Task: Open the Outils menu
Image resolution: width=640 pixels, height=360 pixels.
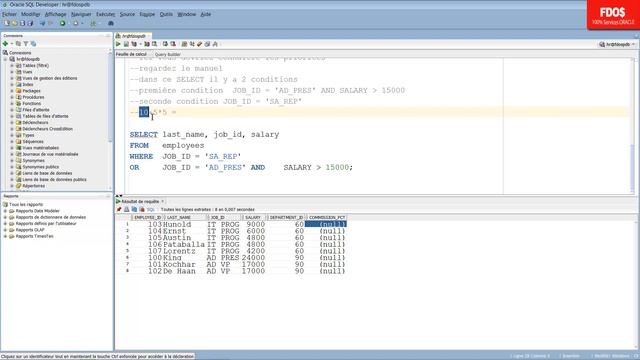Action: (166, 14)
